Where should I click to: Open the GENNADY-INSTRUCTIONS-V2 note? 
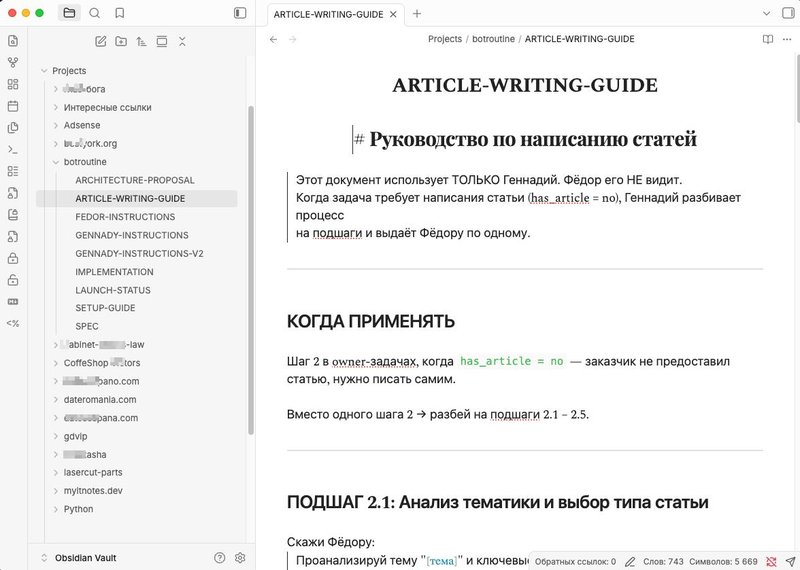pyautogui.click(x=139, y=254)
